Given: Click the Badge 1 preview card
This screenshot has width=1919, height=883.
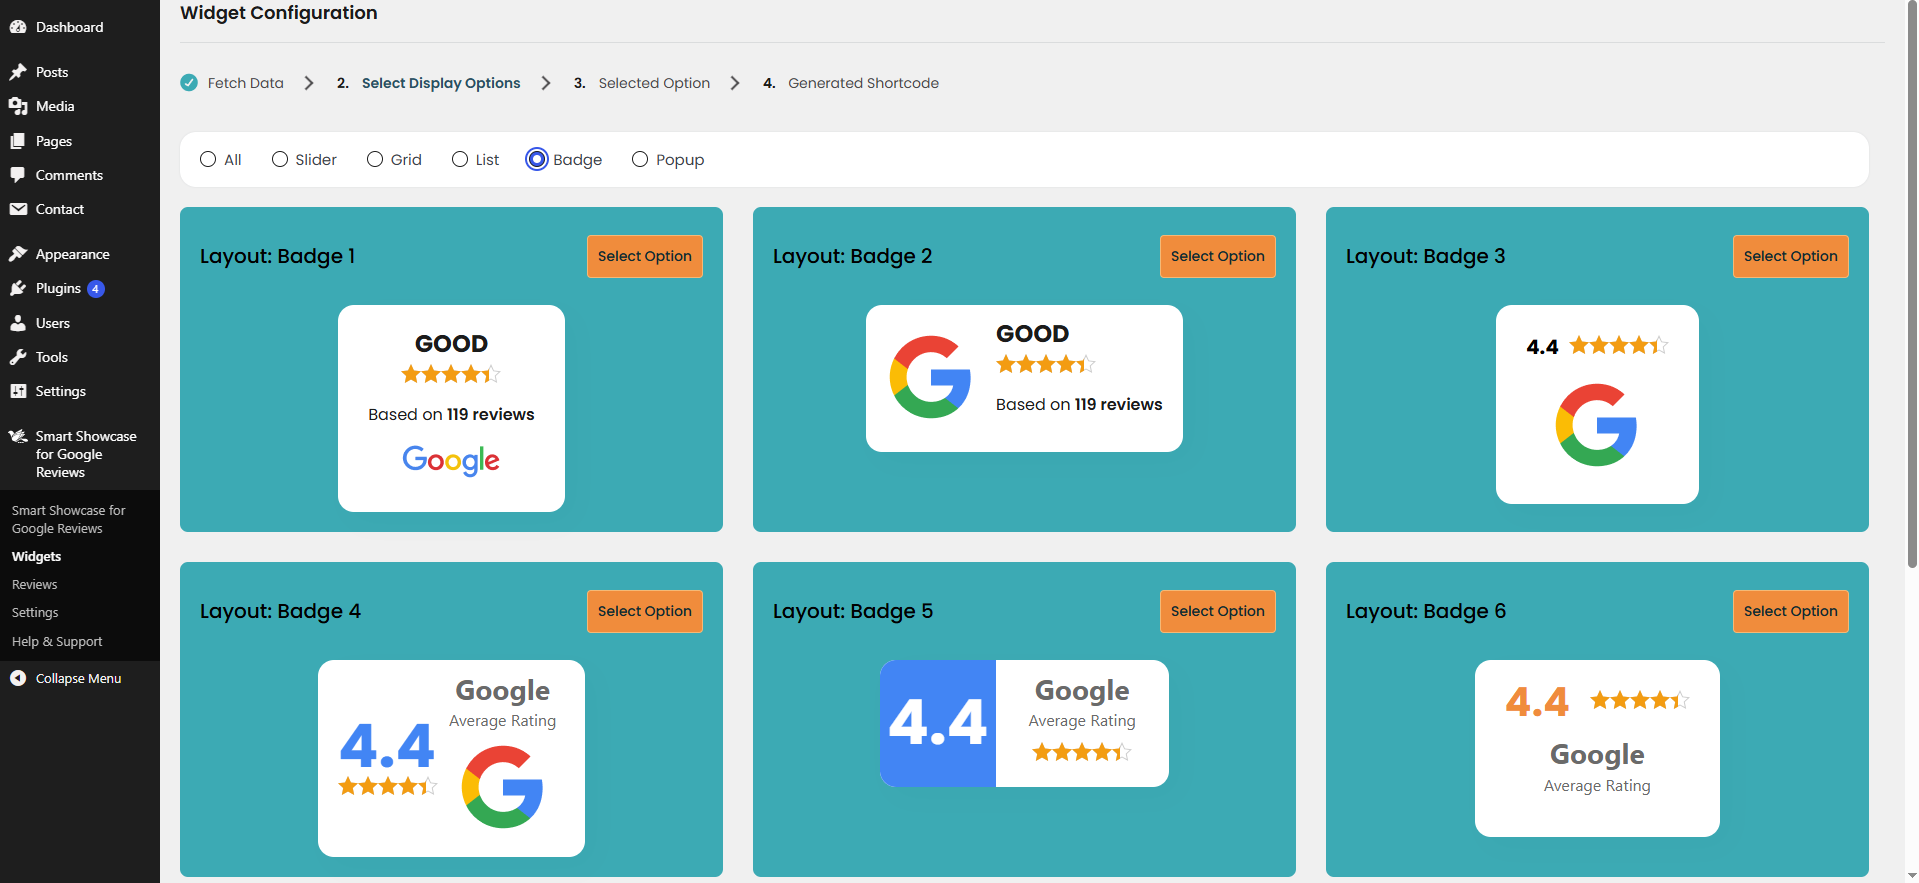Looking at the screenshot, I should (451, 408).
